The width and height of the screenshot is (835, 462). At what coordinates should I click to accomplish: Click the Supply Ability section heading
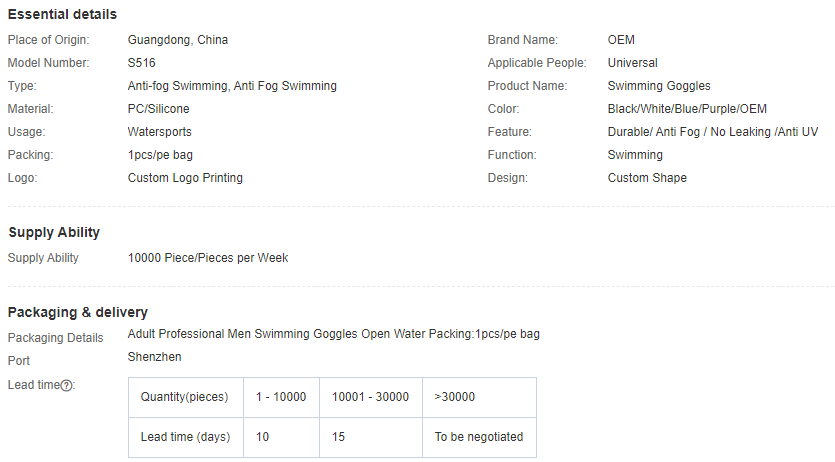(54, 233)
